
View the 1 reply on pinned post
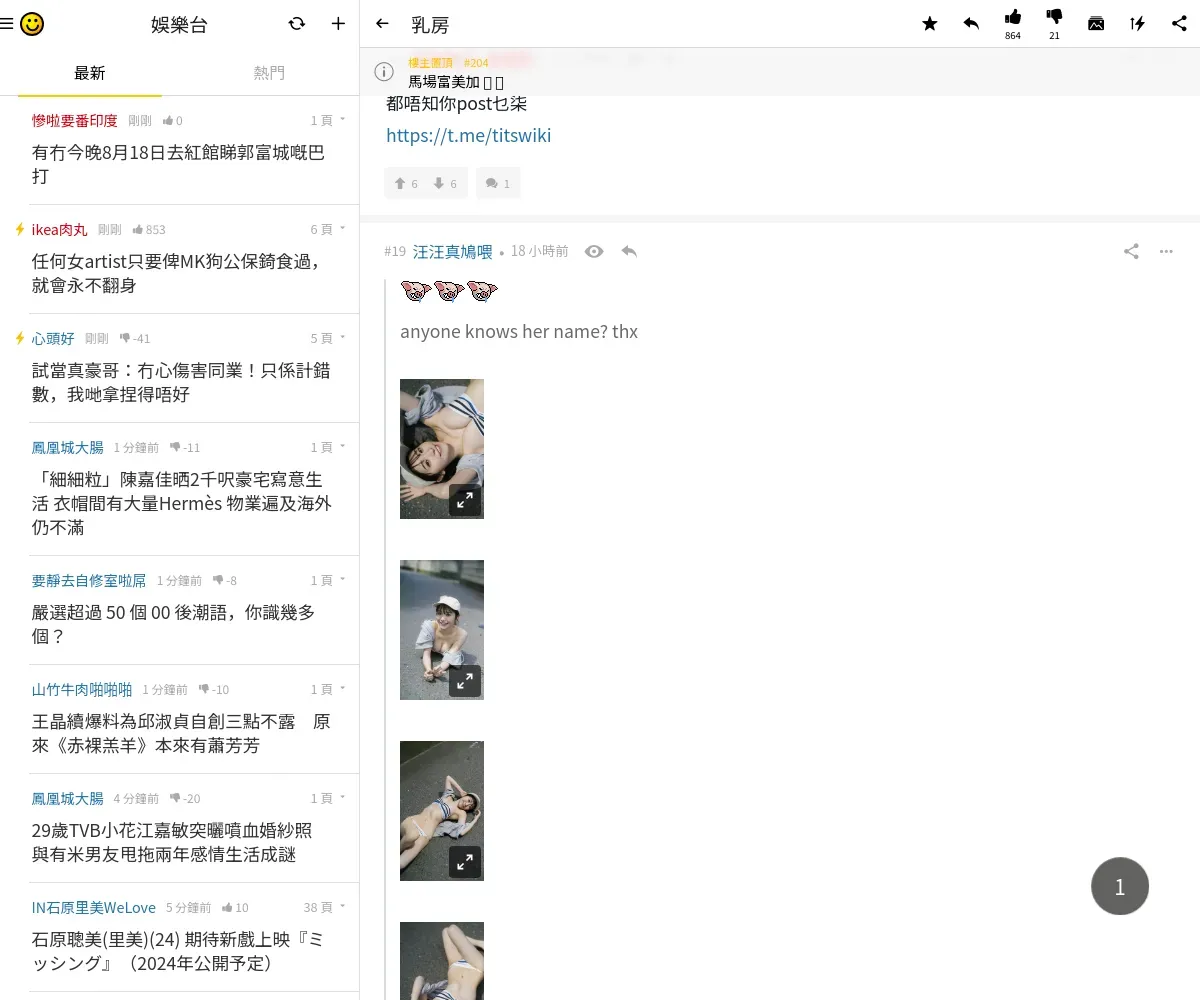pyautogui.click(x=498, y=183)
